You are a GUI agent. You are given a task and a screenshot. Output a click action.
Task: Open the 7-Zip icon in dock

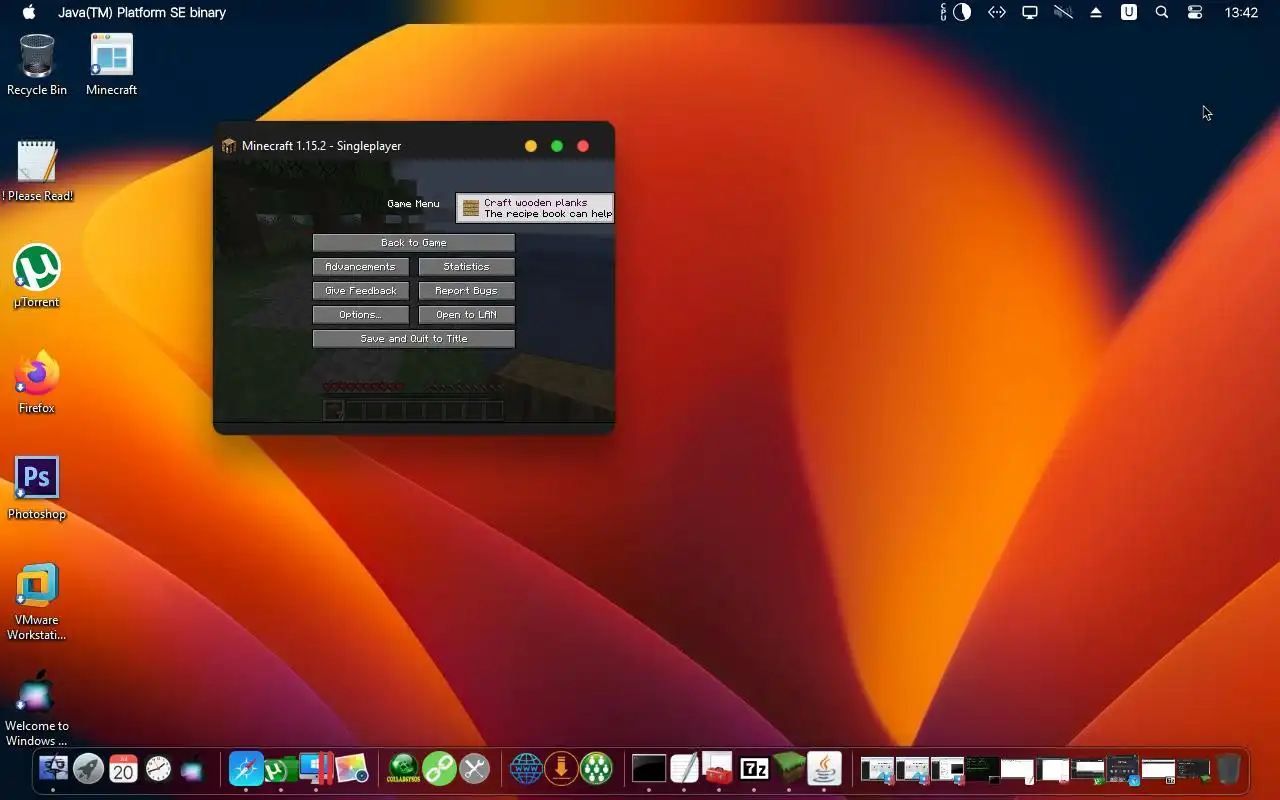tap(754, 769)
